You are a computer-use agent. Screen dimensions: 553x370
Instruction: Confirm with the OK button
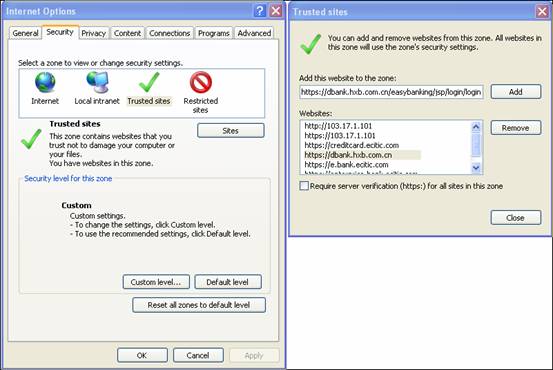pos(142,355)
